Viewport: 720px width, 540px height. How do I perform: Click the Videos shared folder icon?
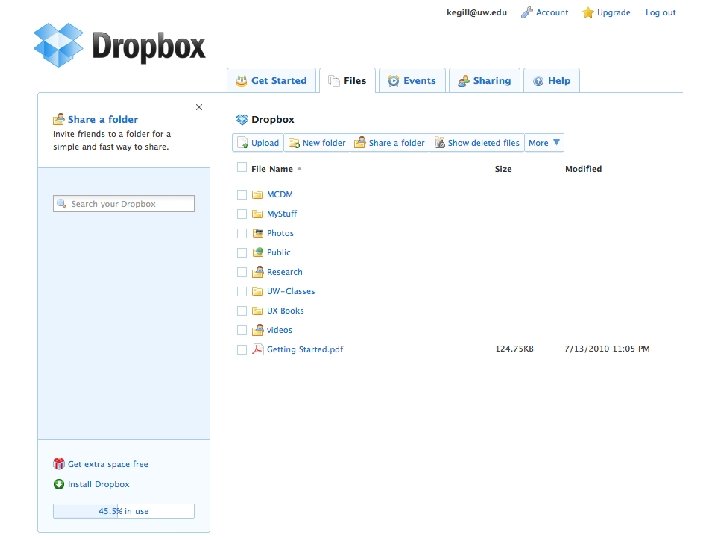pyautogui.click(x=258, y=330)
